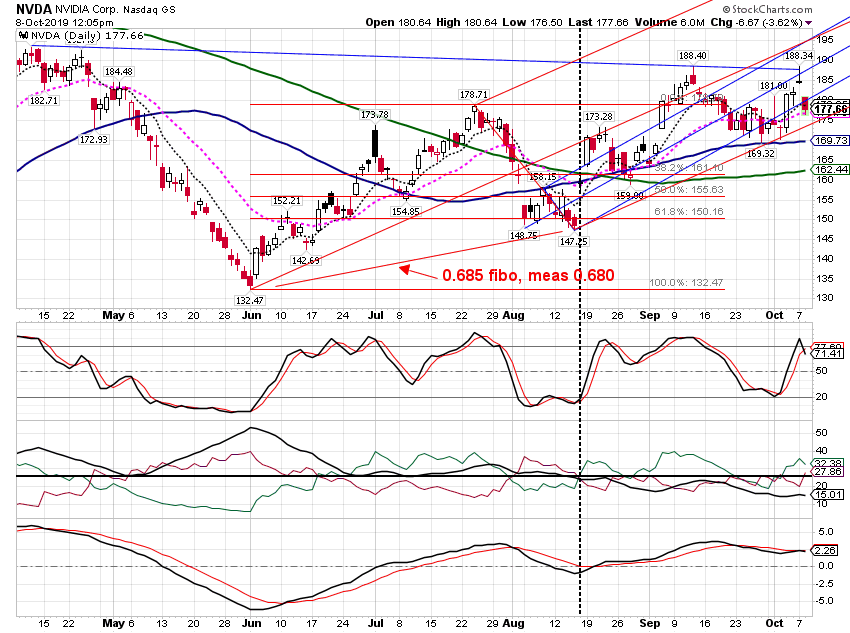The height and width of the screenshot is (633, 850).
Task: Click the 147.25 August low label
Action: click(574, 242)
